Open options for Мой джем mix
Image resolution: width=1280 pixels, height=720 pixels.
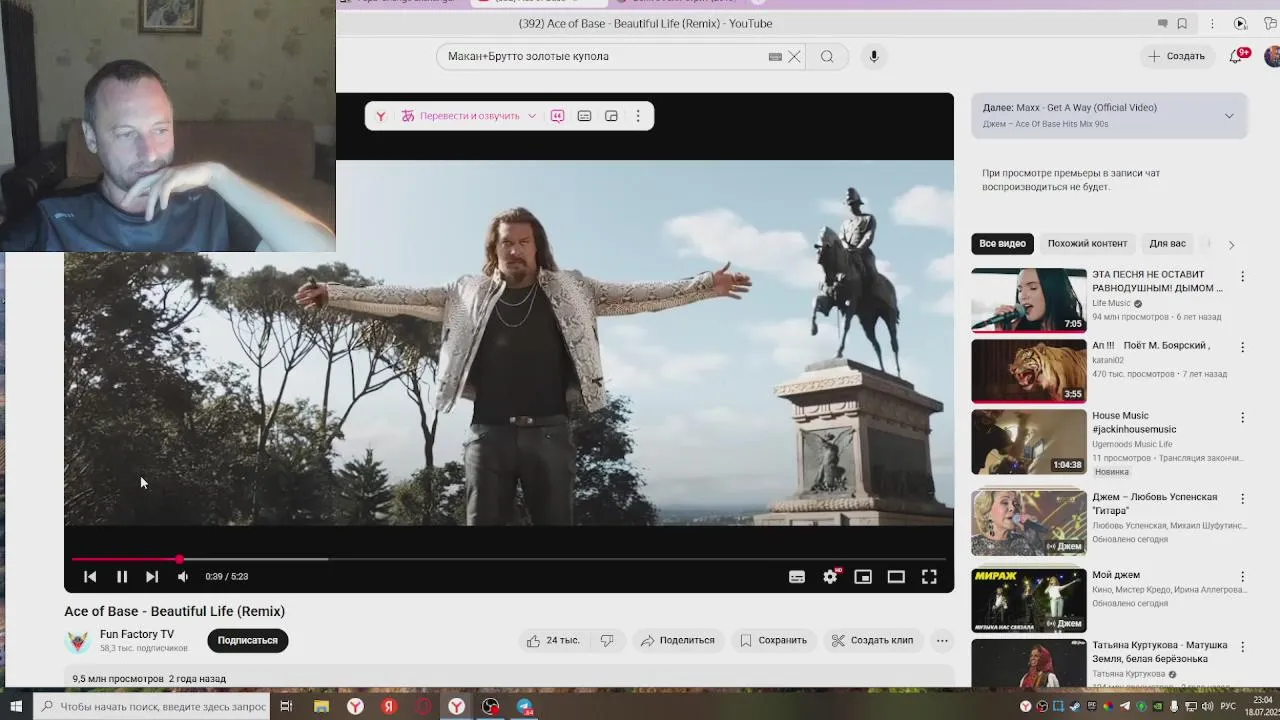tap(1242, 577)
